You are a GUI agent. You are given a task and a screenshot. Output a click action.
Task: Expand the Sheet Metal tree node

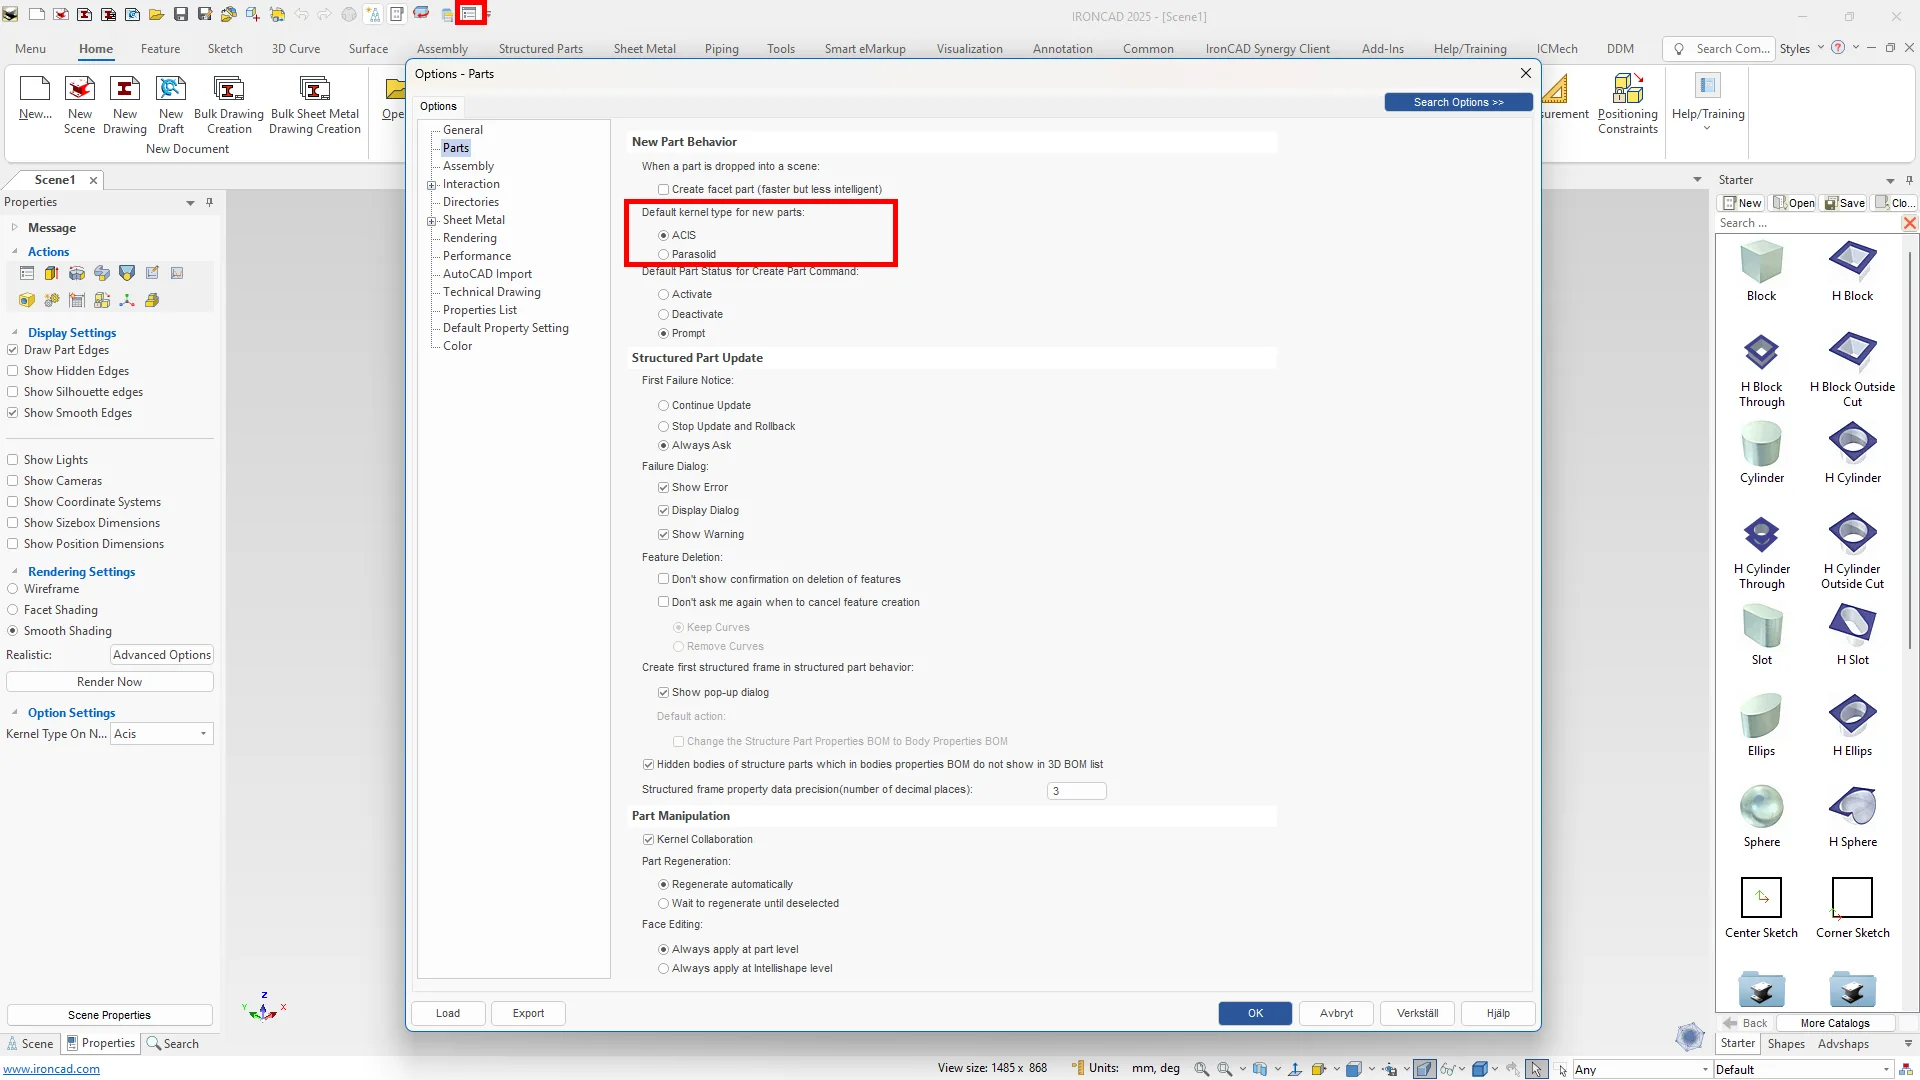(x=432, y=221)
